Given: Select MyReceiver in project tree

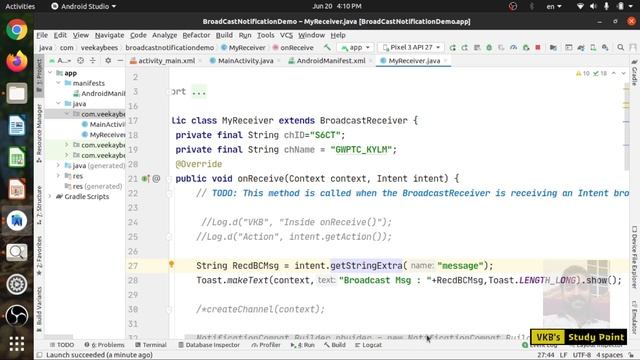Looking at the screenshot, I should (103, 134).
